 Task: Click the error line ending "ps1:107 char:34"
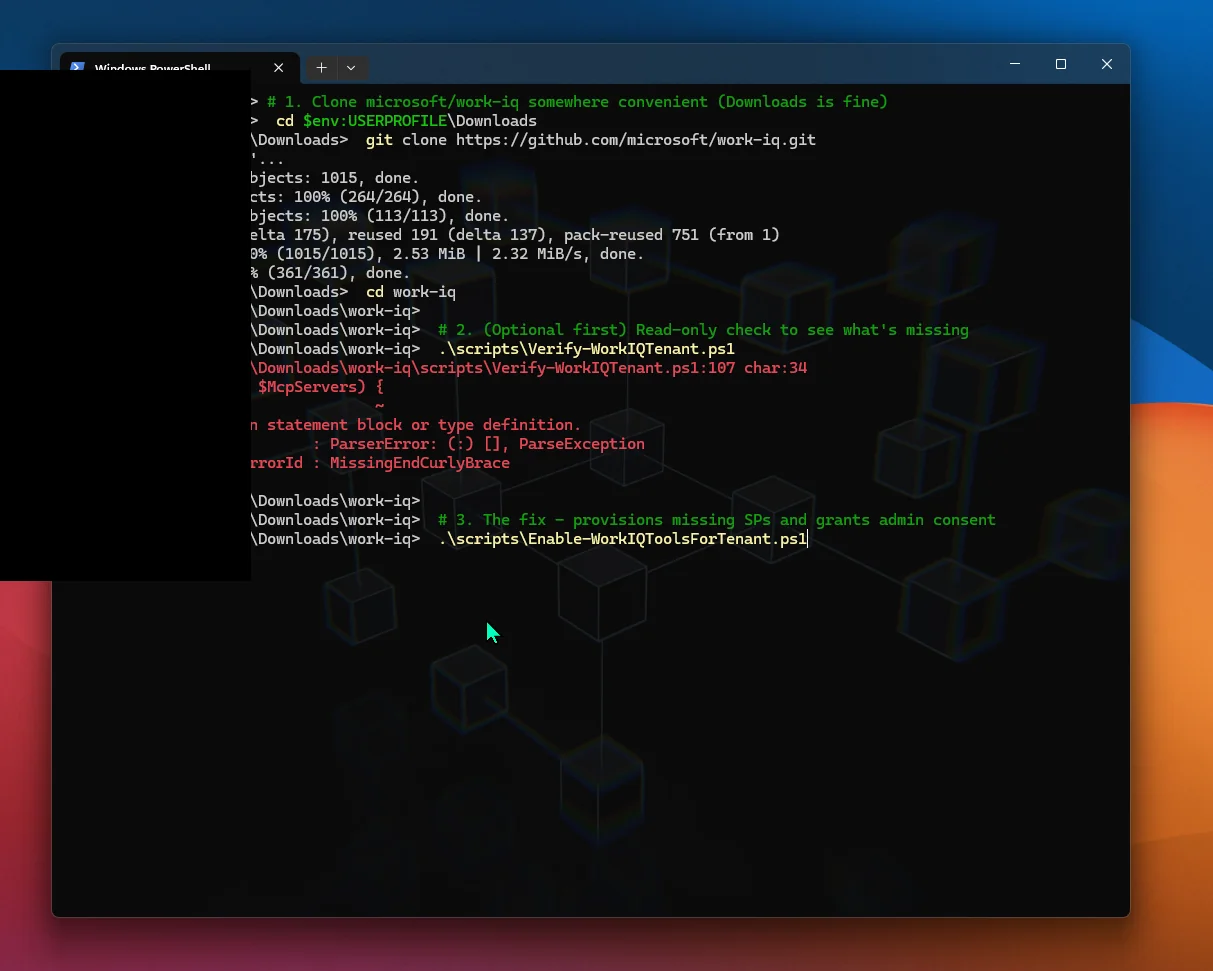529,368
